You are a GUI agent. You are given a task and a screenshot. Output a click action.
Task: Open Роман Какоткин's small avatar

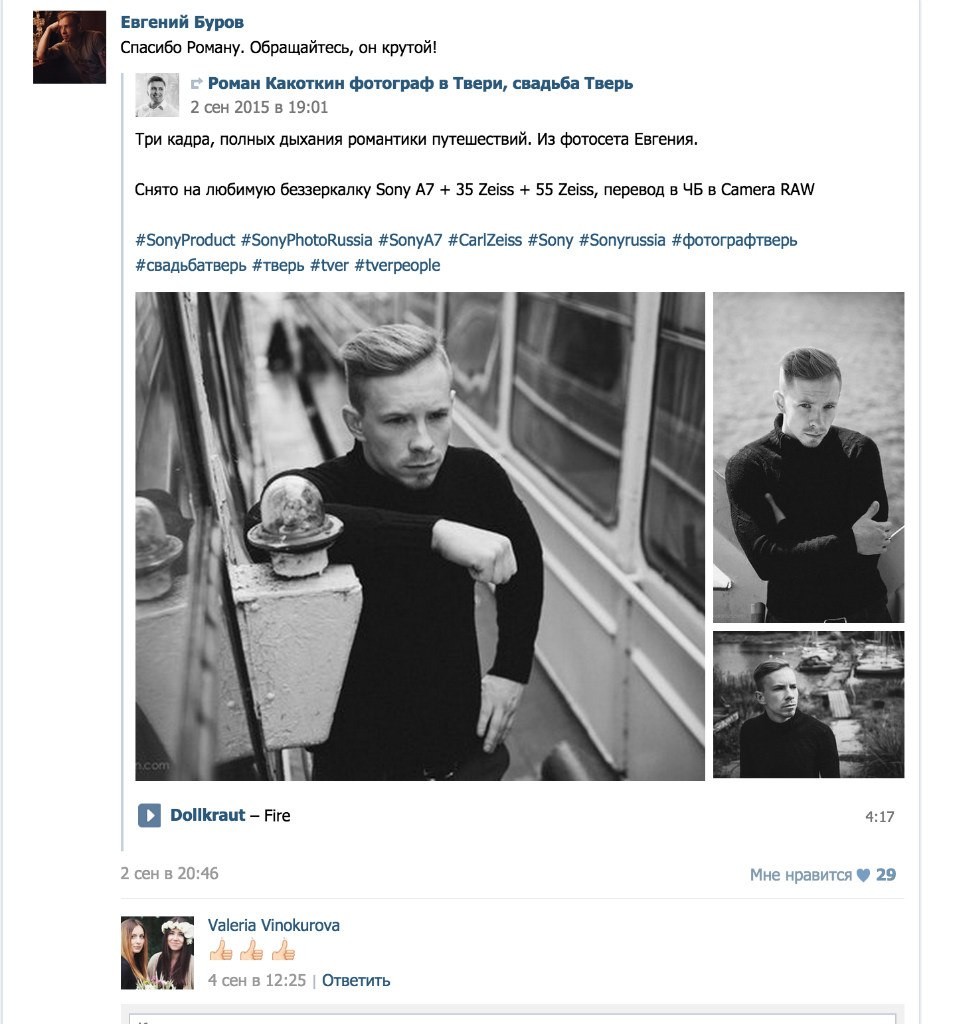157,95
